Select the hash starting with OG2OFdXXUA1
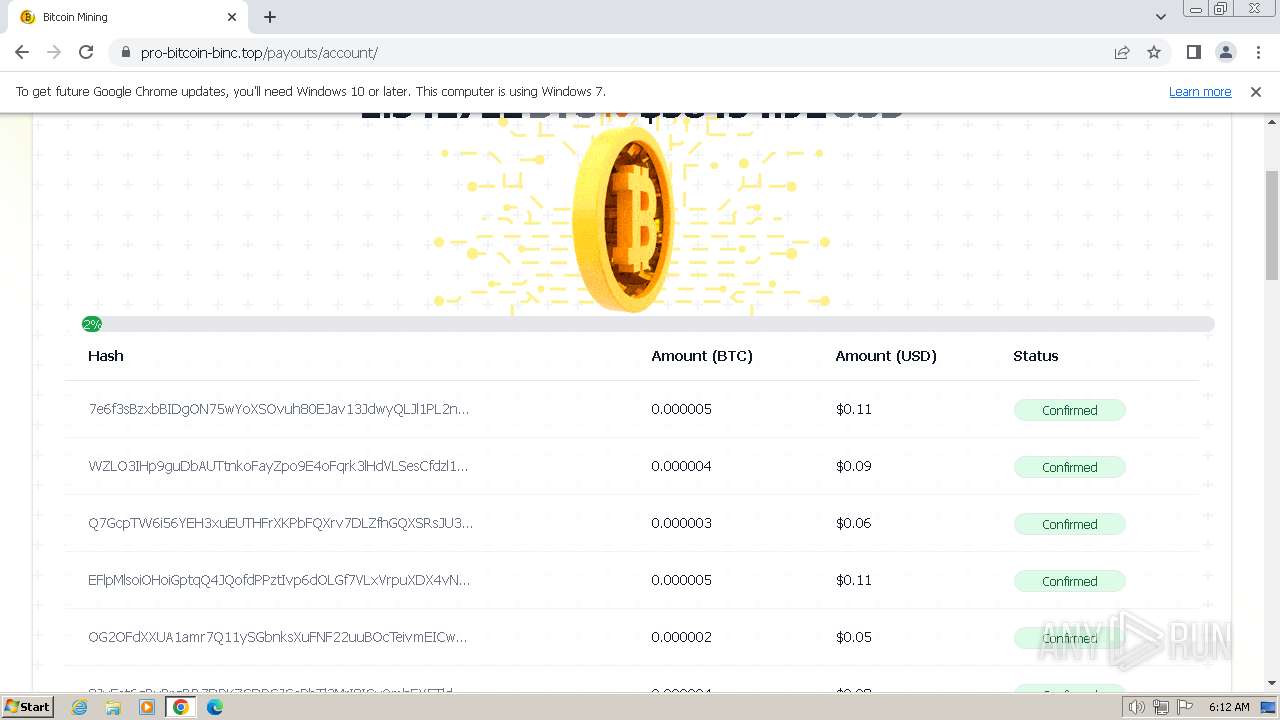Viewport: 1280px width, 720px height. [277, 637]
